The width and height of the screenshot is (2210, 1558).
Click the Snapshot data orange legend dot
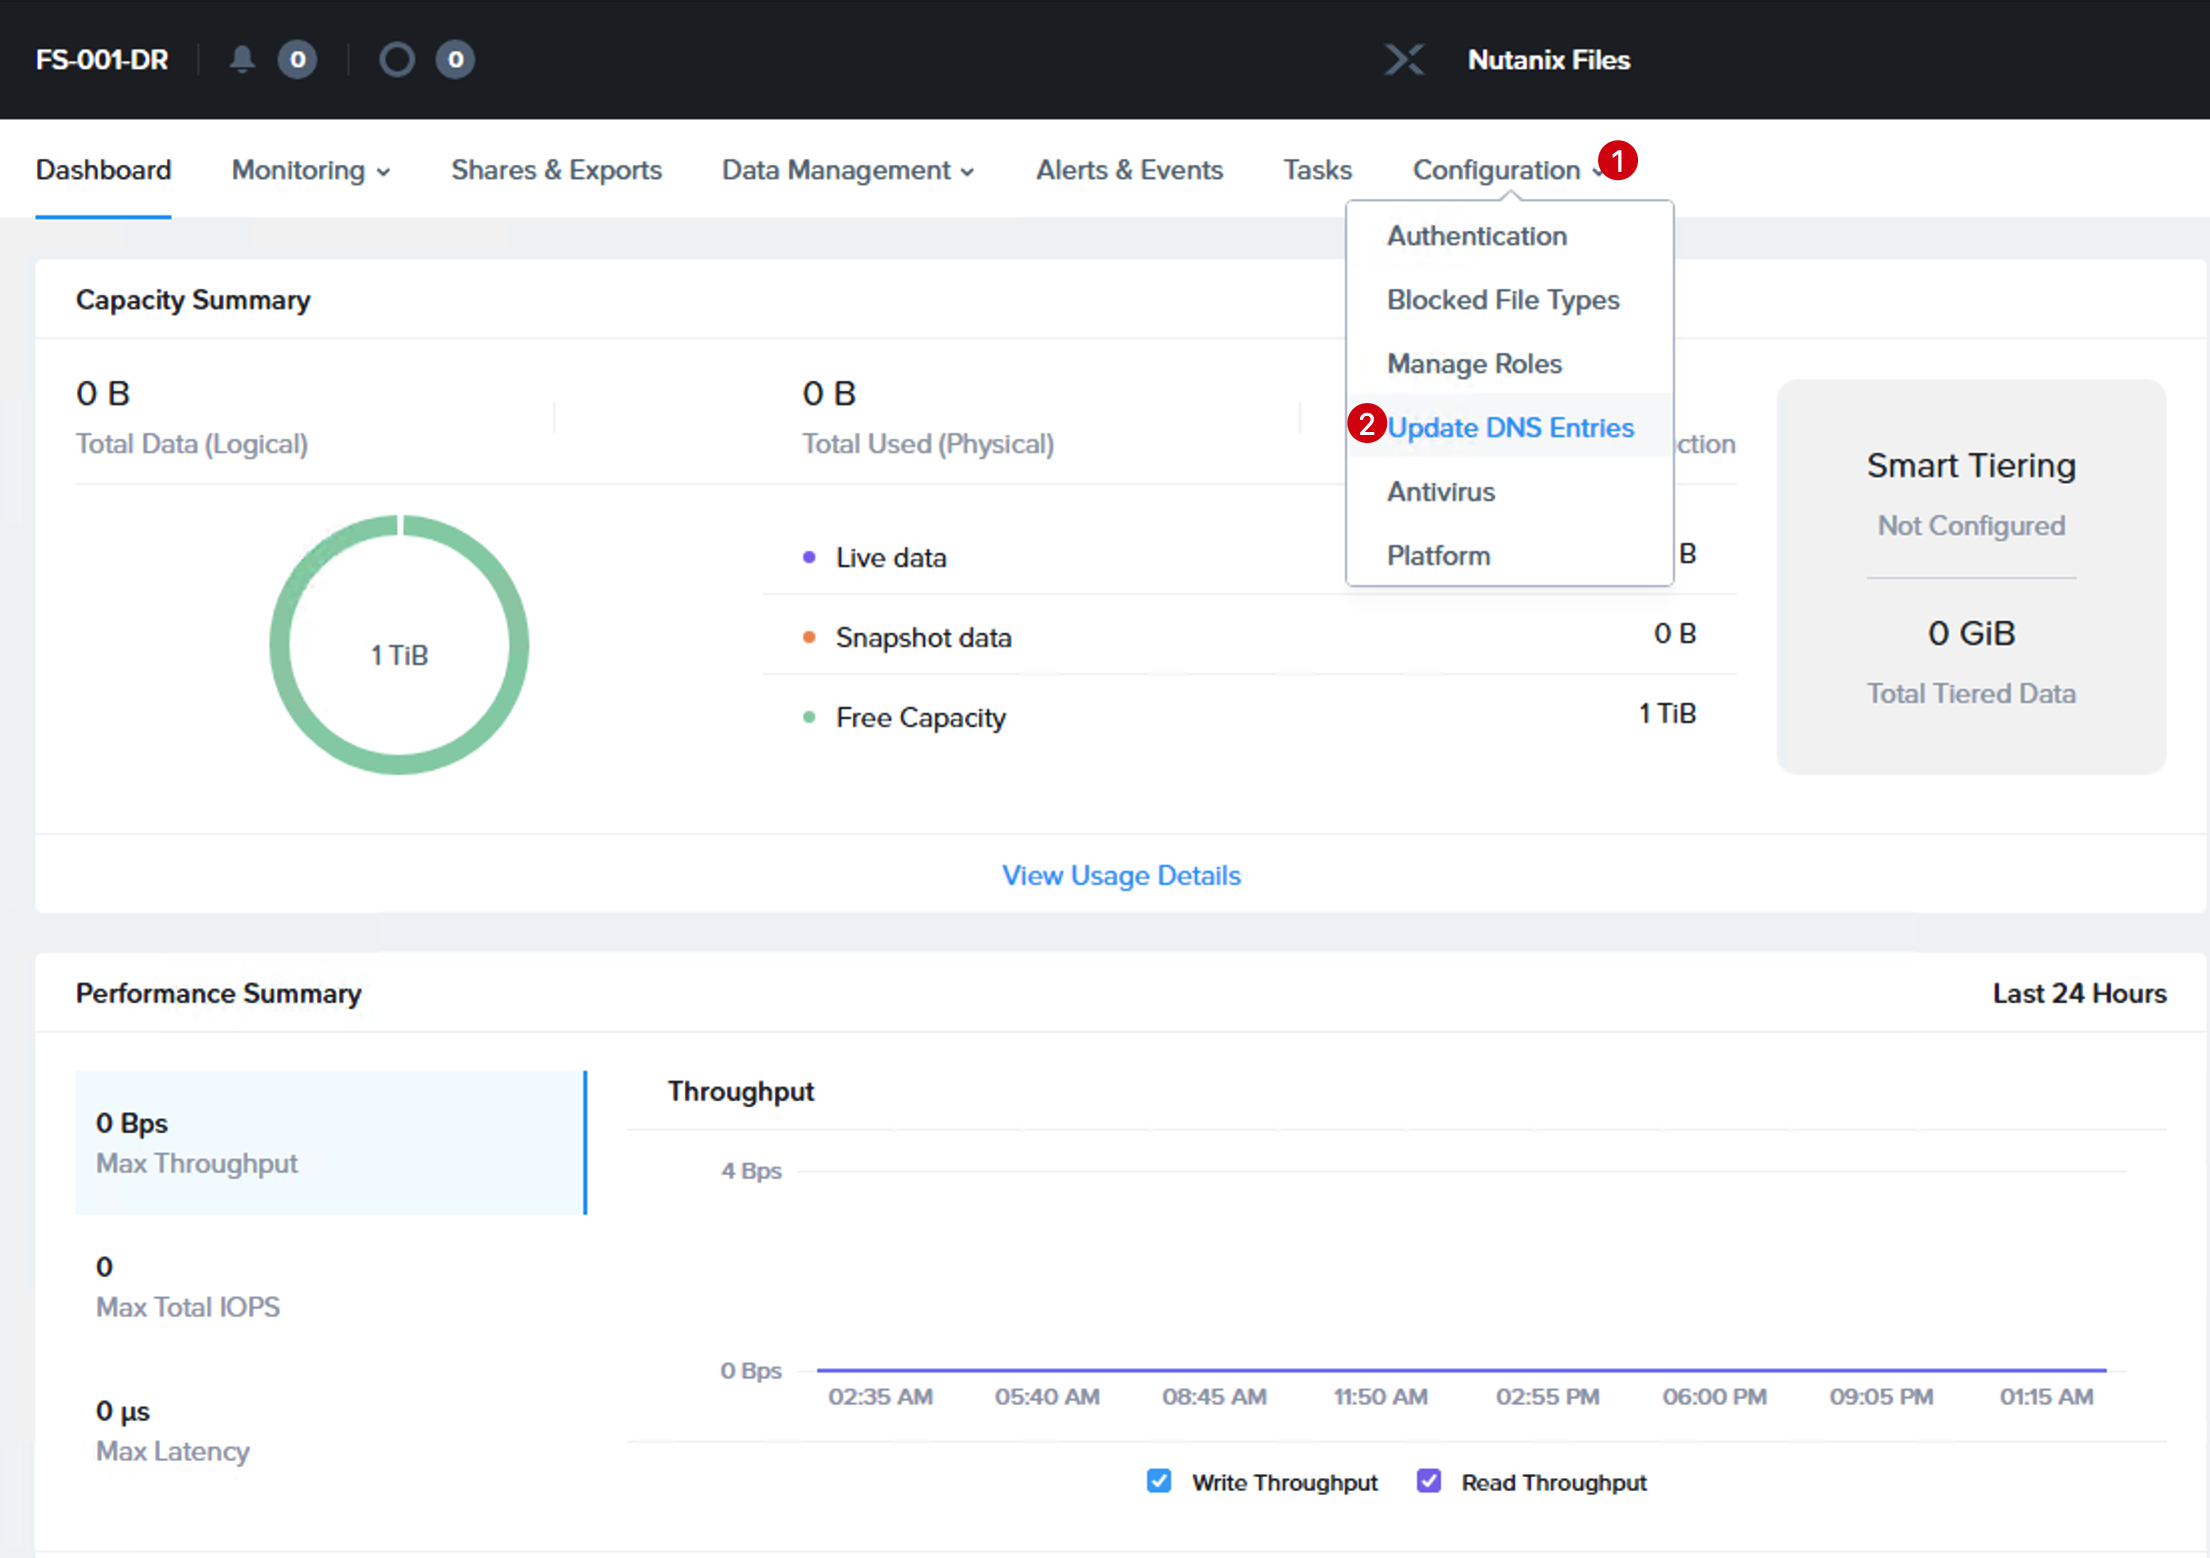[809, 637]
